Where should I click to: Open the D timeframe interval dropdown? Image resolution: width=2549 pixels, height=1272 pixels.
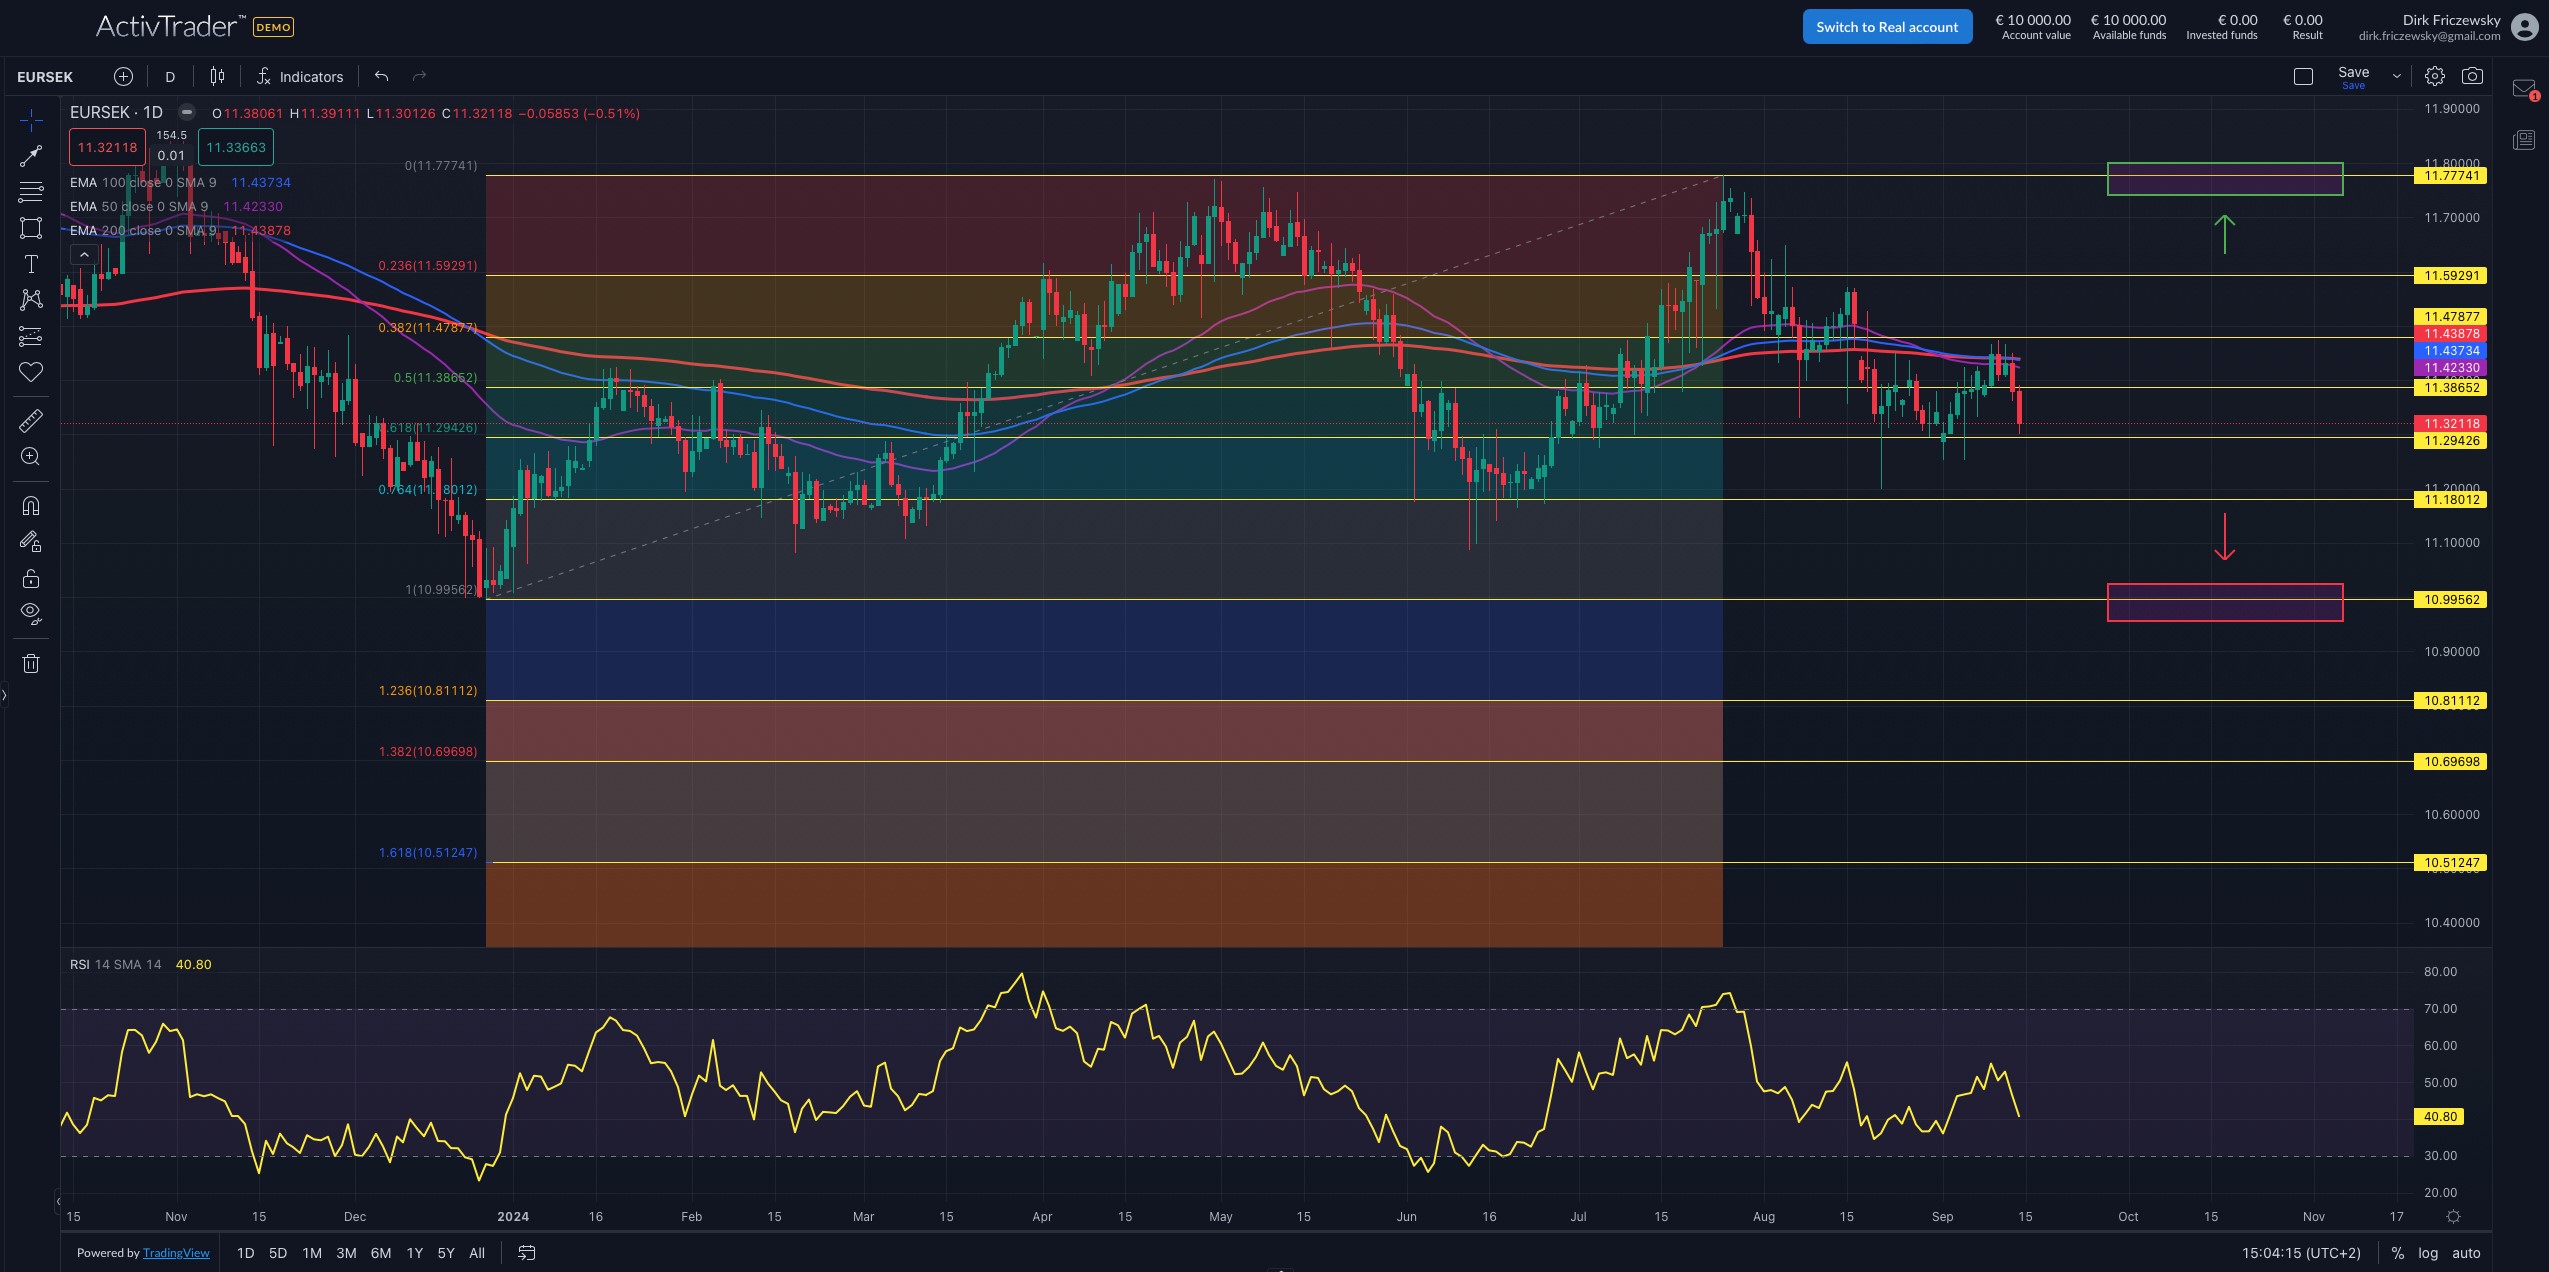[170, 77]
